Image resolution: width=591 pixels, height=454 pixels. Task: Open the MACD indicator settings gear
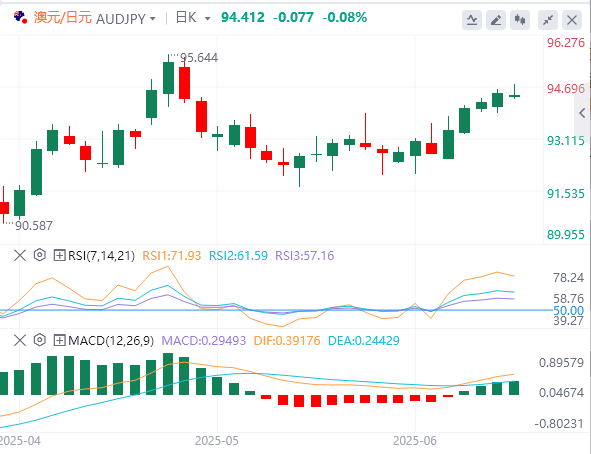tap(40, 340)
